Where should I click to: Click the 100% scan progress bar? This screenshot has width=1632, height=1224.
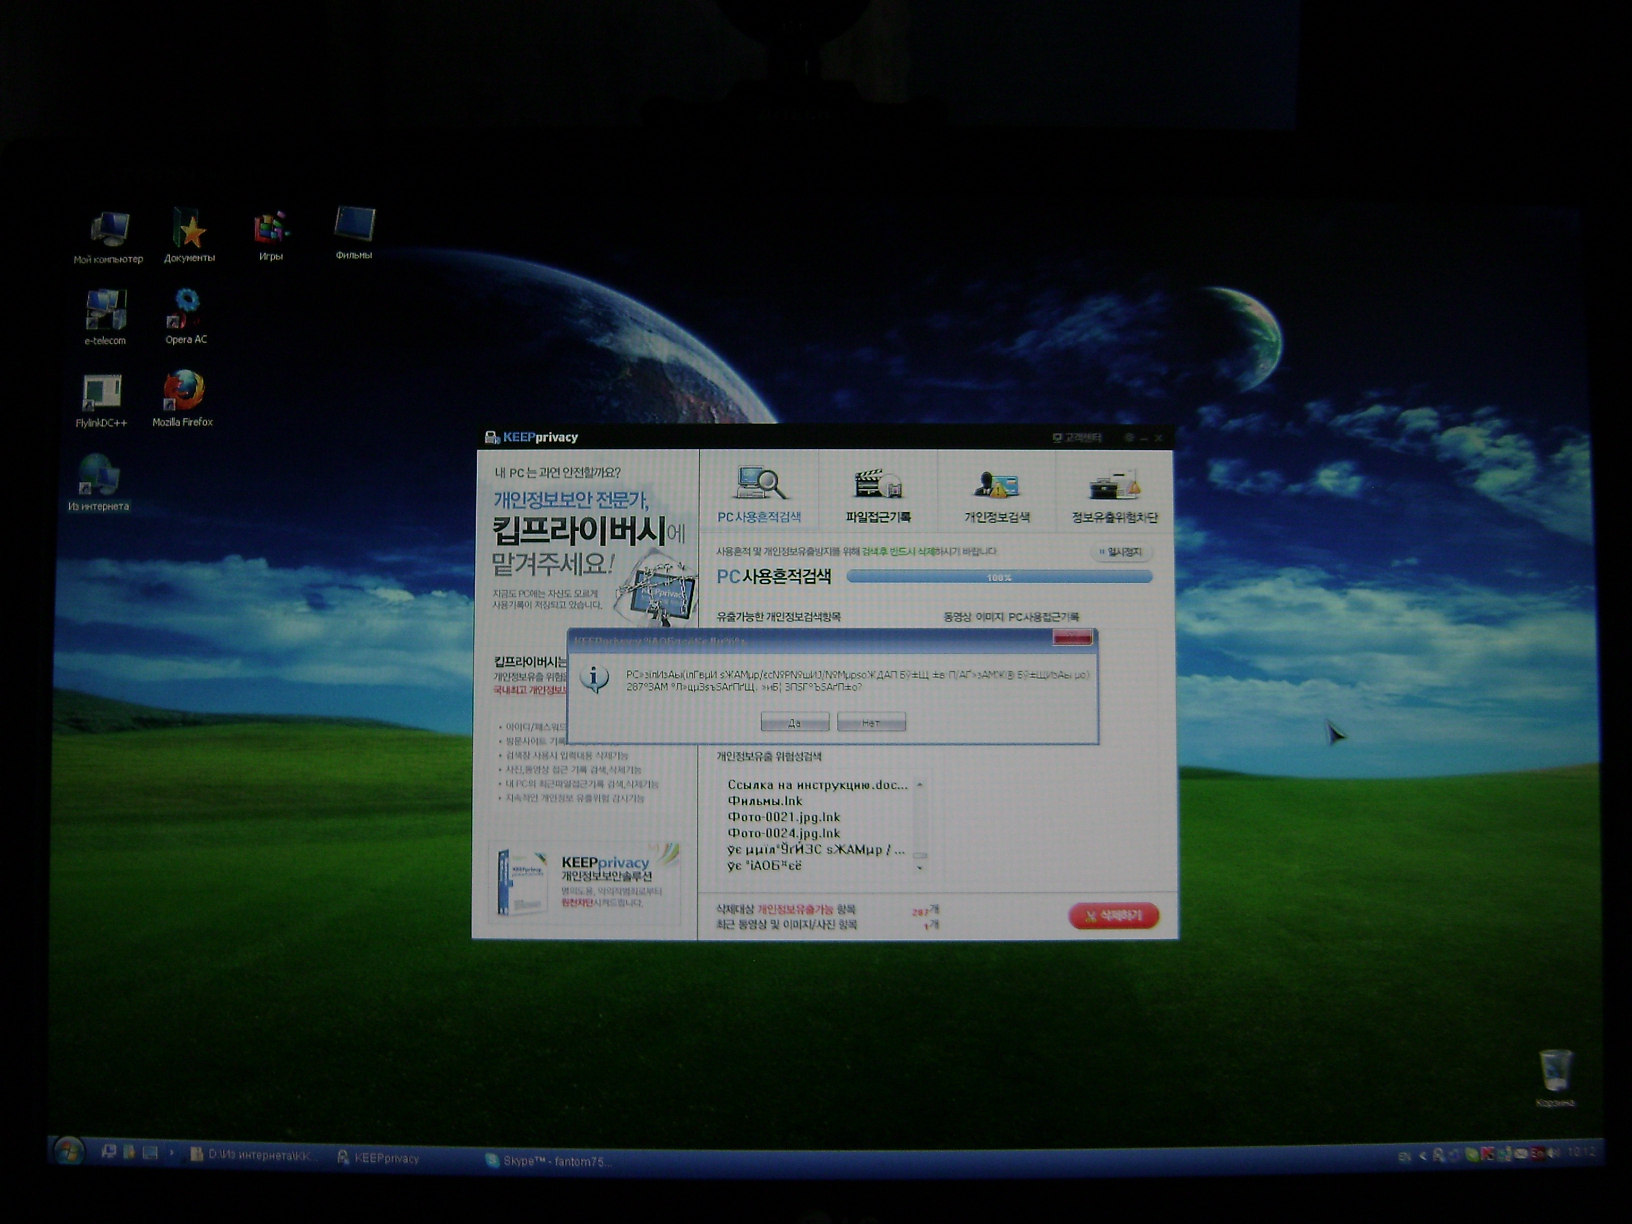[998, 577]
